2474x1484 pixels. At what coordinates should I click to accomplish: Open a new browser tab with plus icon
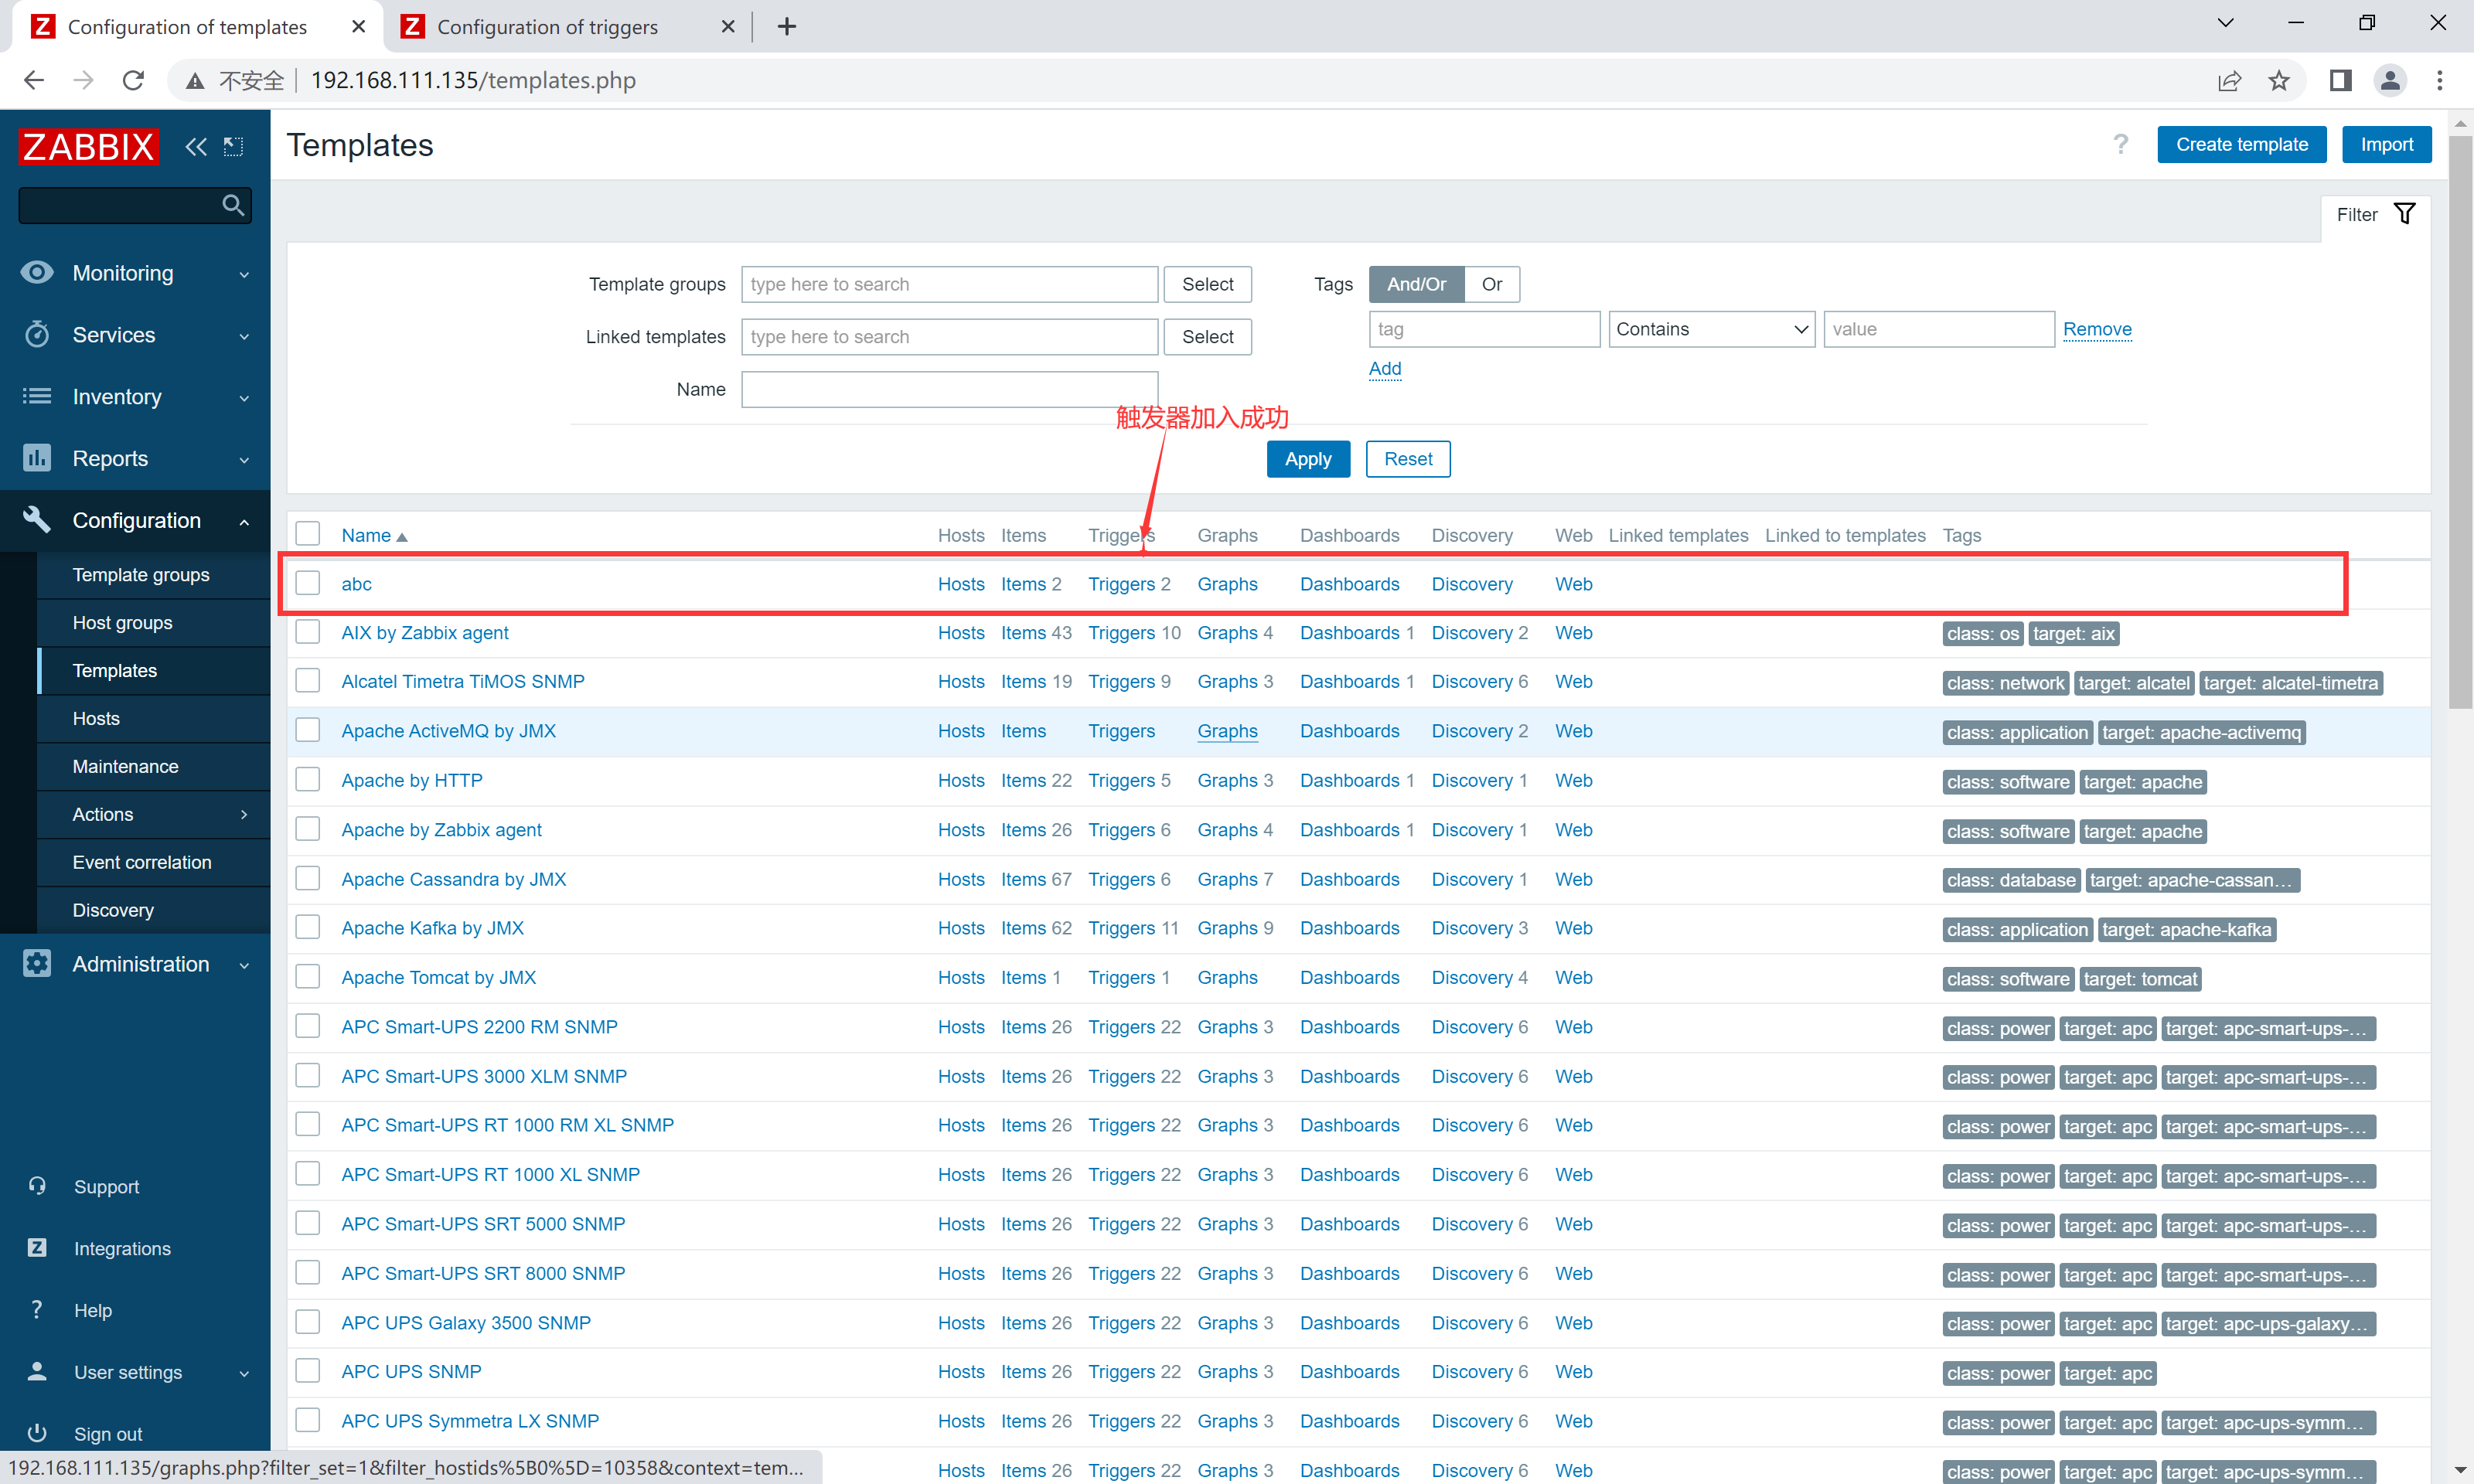(x=787, y=26)
